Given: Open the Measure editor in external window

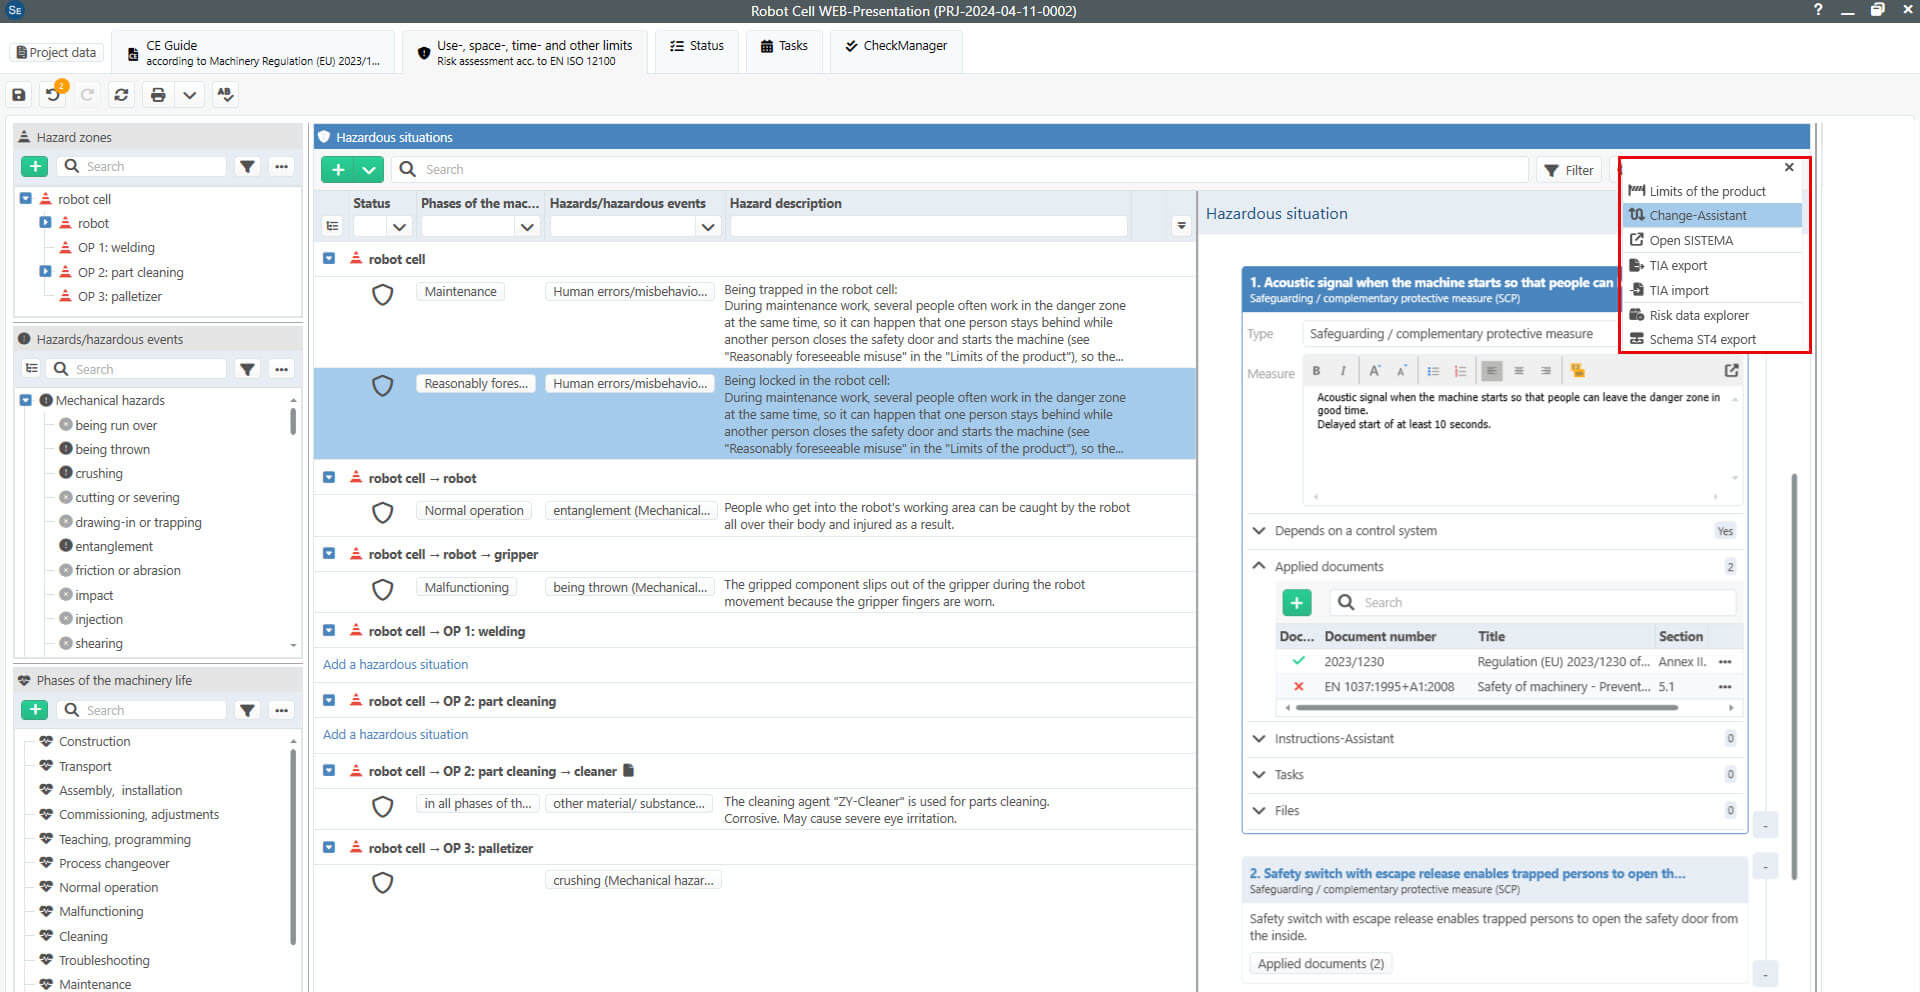Looking at the screenshot, I should [1732, 370].
